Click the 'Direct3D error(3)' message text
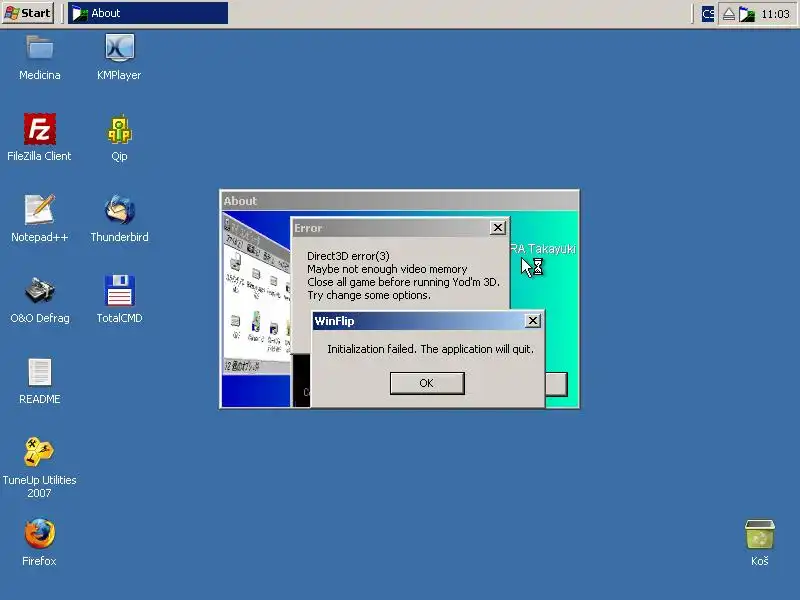 pos(348,256)
